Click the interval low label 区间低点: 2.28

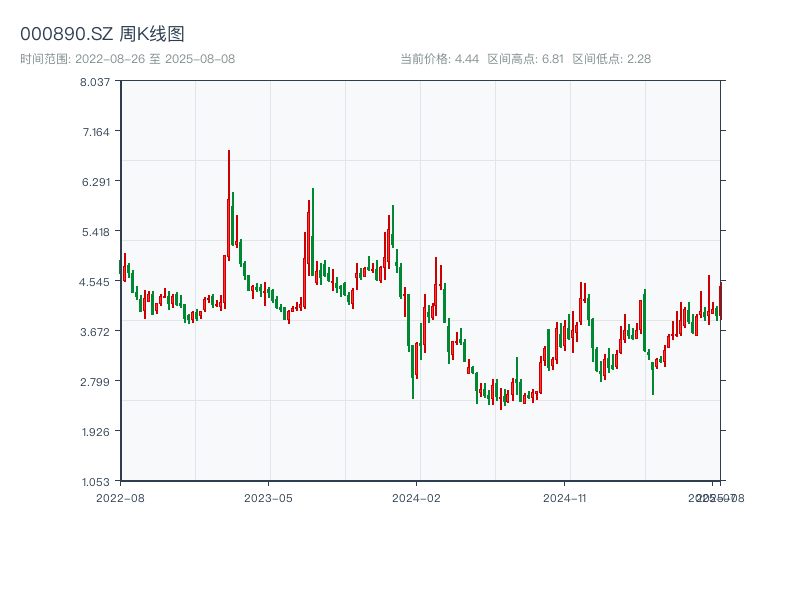click(612, 59)
